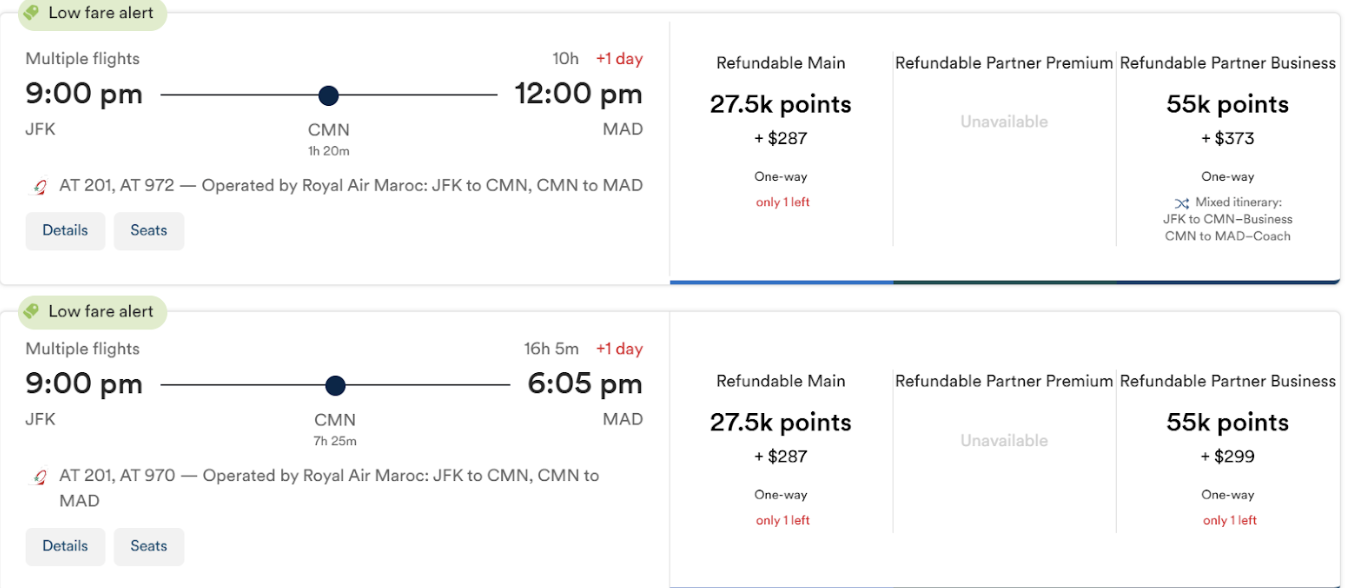View Seats for the 16h 5m flight

tap(149, 546)
